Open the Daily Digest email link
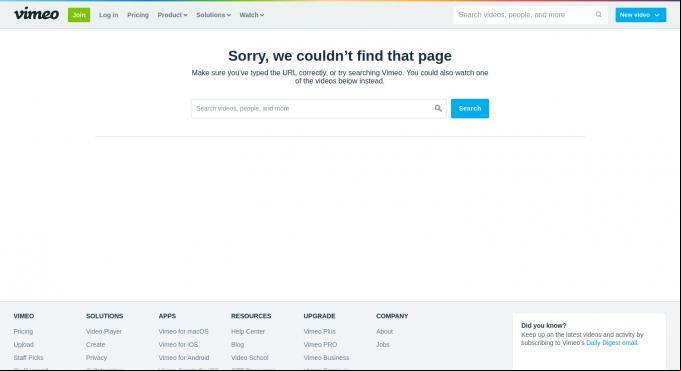 pyautogui.click(x=612, y=343)
